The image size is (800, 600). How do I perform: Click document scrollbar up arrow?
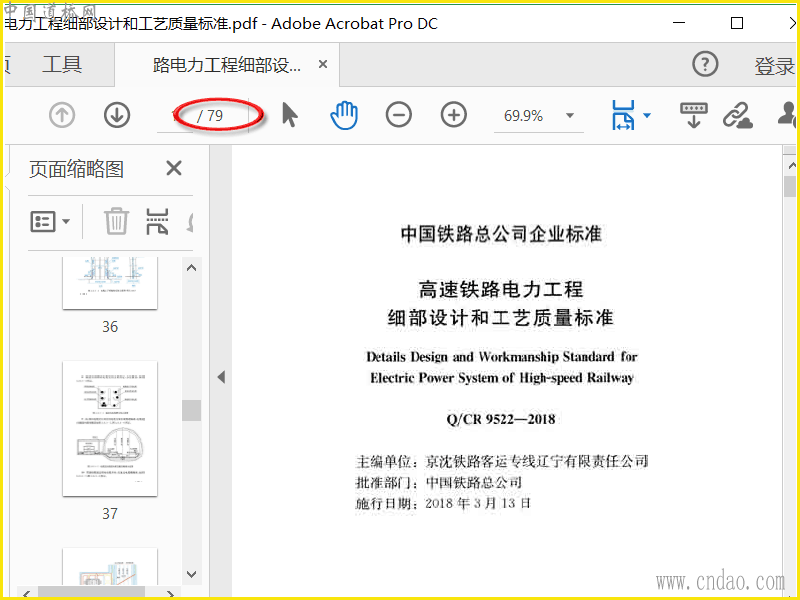coord(791,165)
